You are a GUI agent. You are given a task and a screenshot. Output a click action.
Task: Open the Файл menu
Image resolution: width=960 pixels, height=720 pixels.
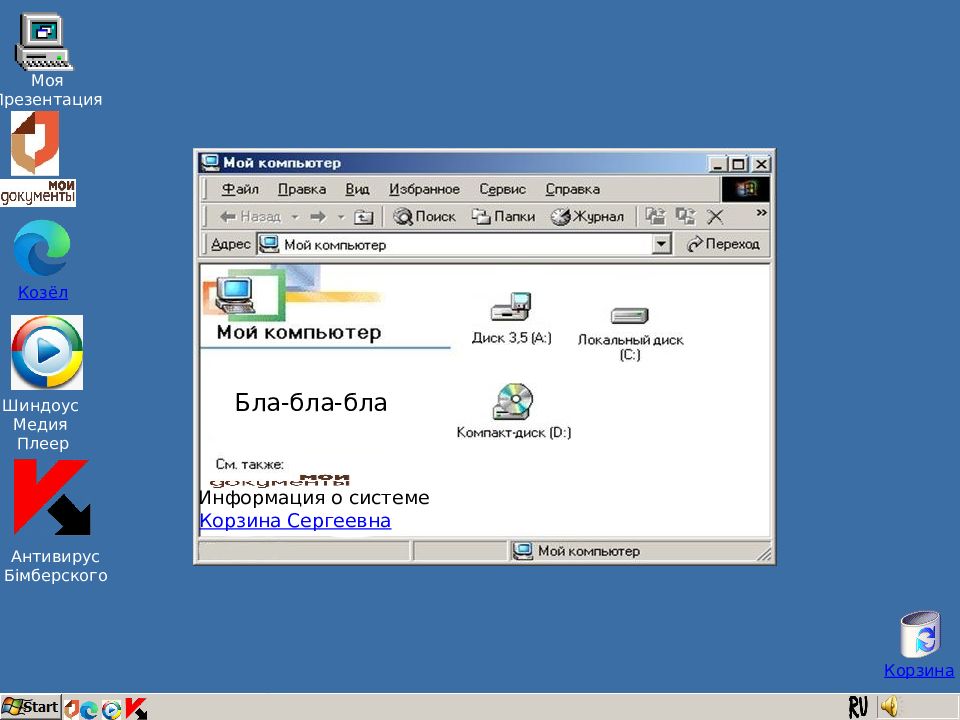(240, 189)
